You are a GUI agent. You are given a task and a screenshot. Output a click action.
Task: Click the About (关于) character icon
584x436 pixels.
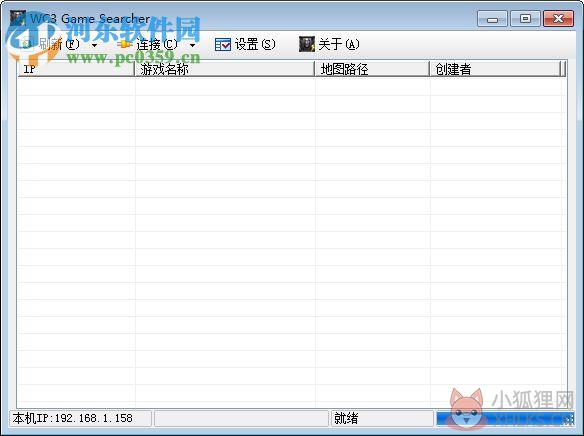[x=307, y=44]
